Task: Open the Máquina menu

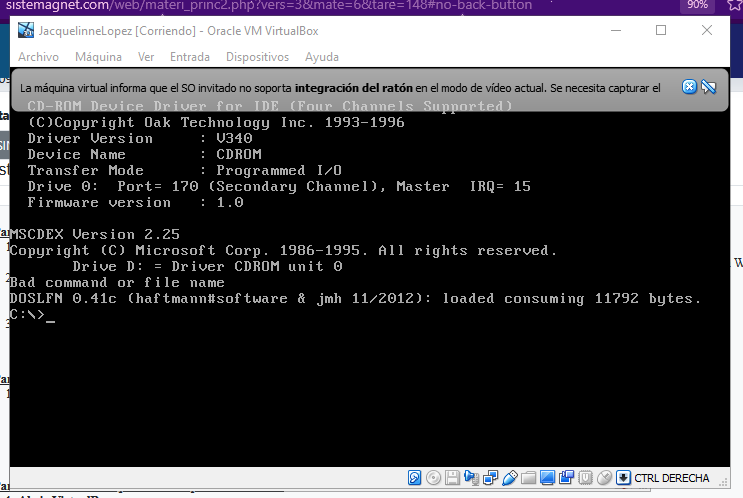Action: coord(98,57)
